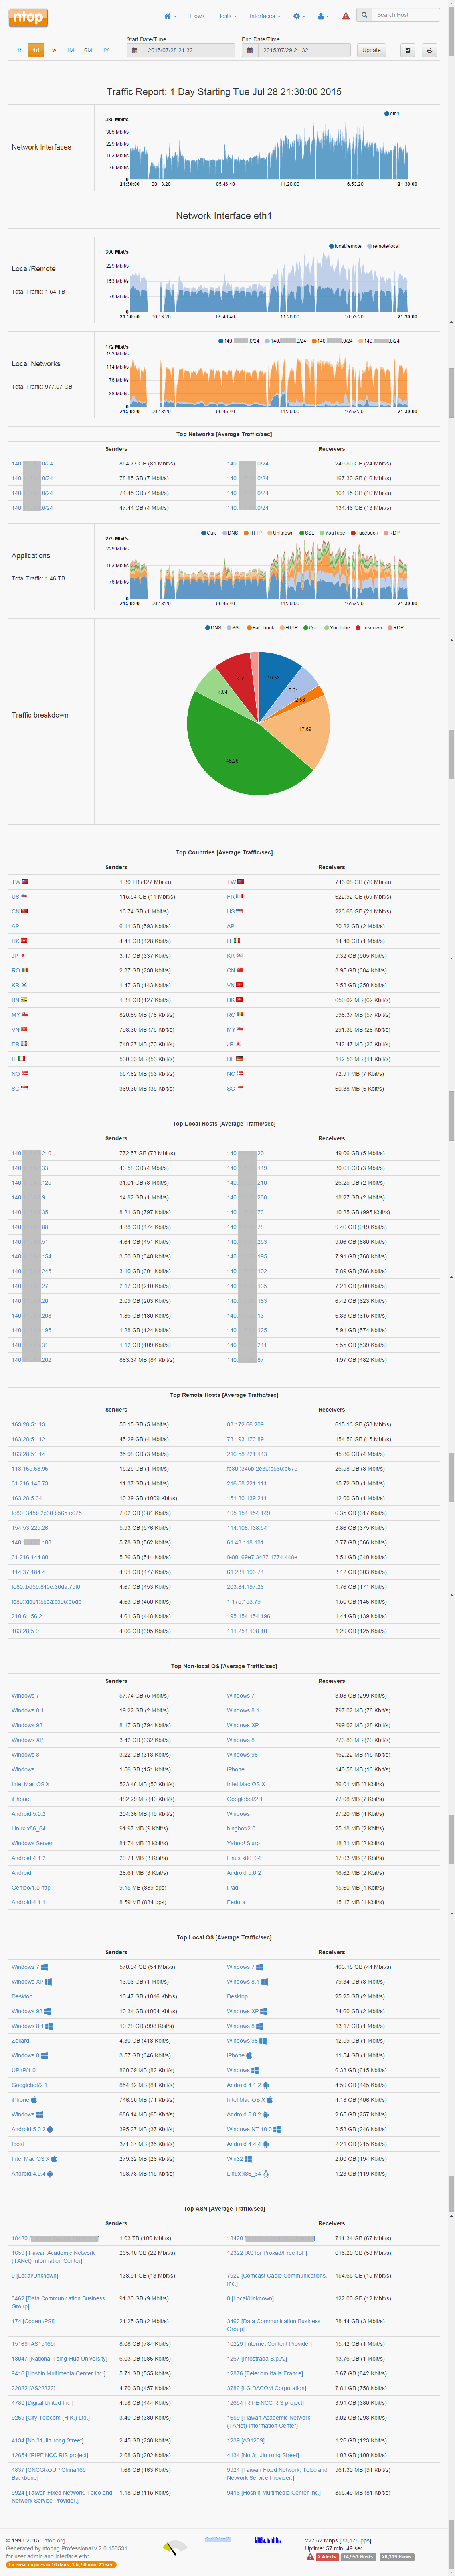
Task: Open the settings gear menu
Action: coord(298,16)
